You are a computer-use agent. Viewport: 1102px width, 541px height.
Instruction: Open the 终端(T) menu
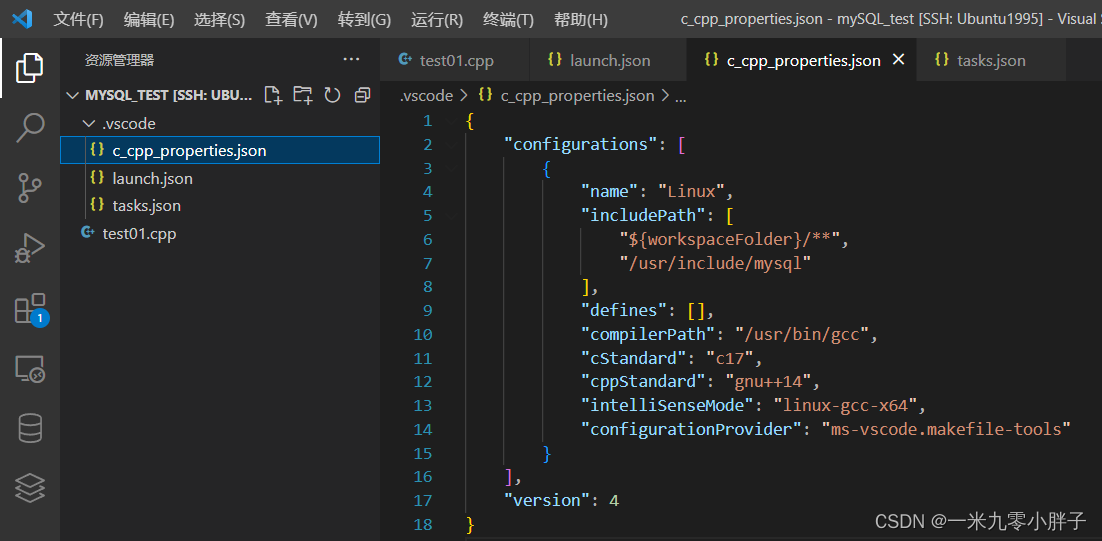[x=508, y=20]
